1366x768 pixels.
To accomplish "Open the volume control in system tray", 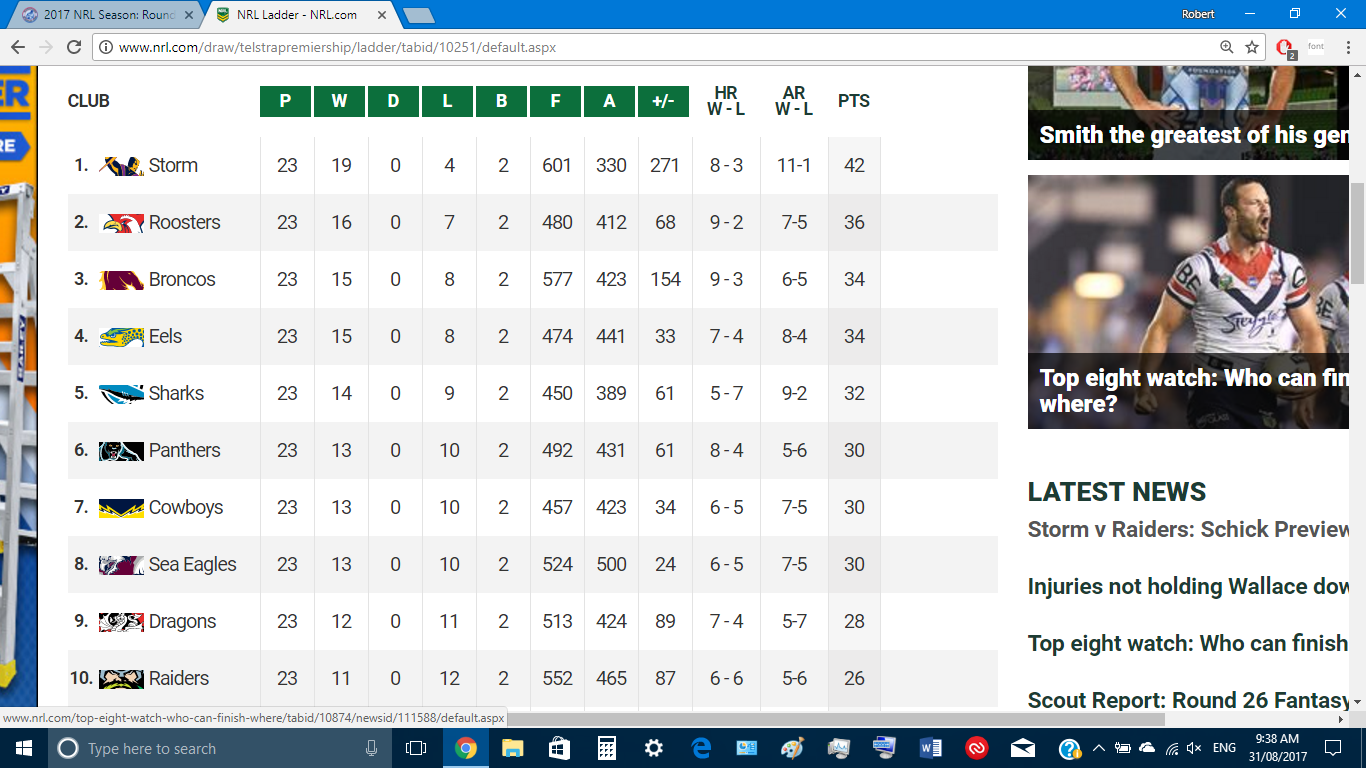I will pyautogui.click(x=1193, y=748).
